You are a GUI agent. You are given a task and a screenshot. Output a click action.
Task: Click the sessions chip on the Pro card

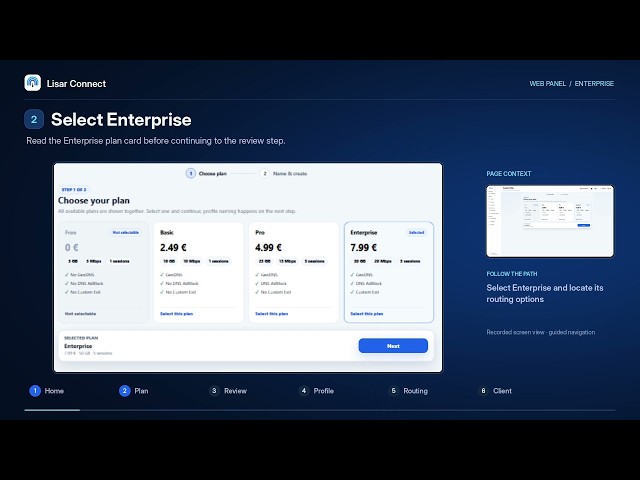[314, 261]
